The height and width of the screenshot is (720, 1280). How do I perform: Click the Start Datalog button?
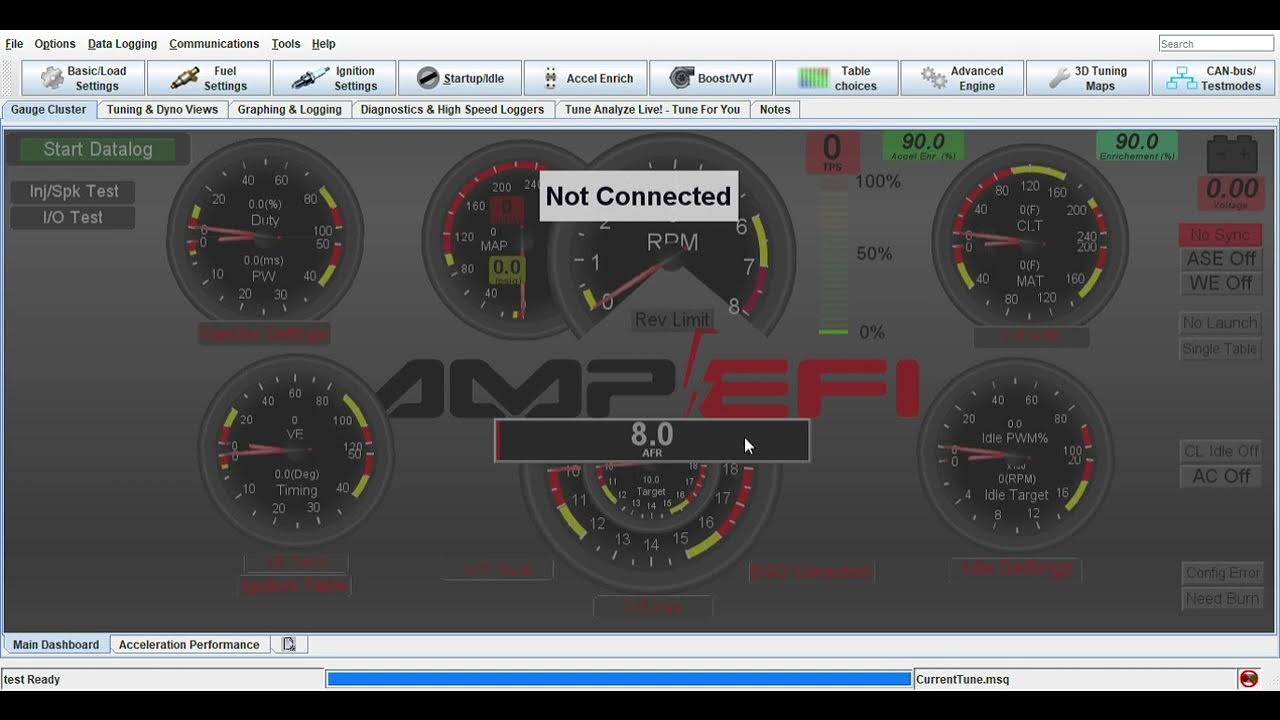click(x=98, y=149)
